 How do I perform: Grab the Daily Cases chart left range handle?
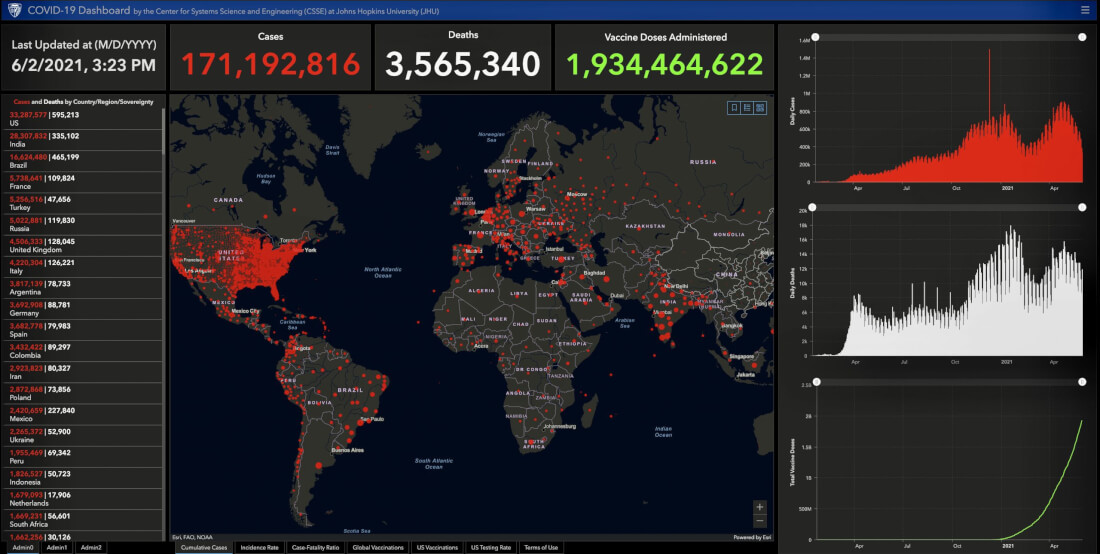click(815, 37)
